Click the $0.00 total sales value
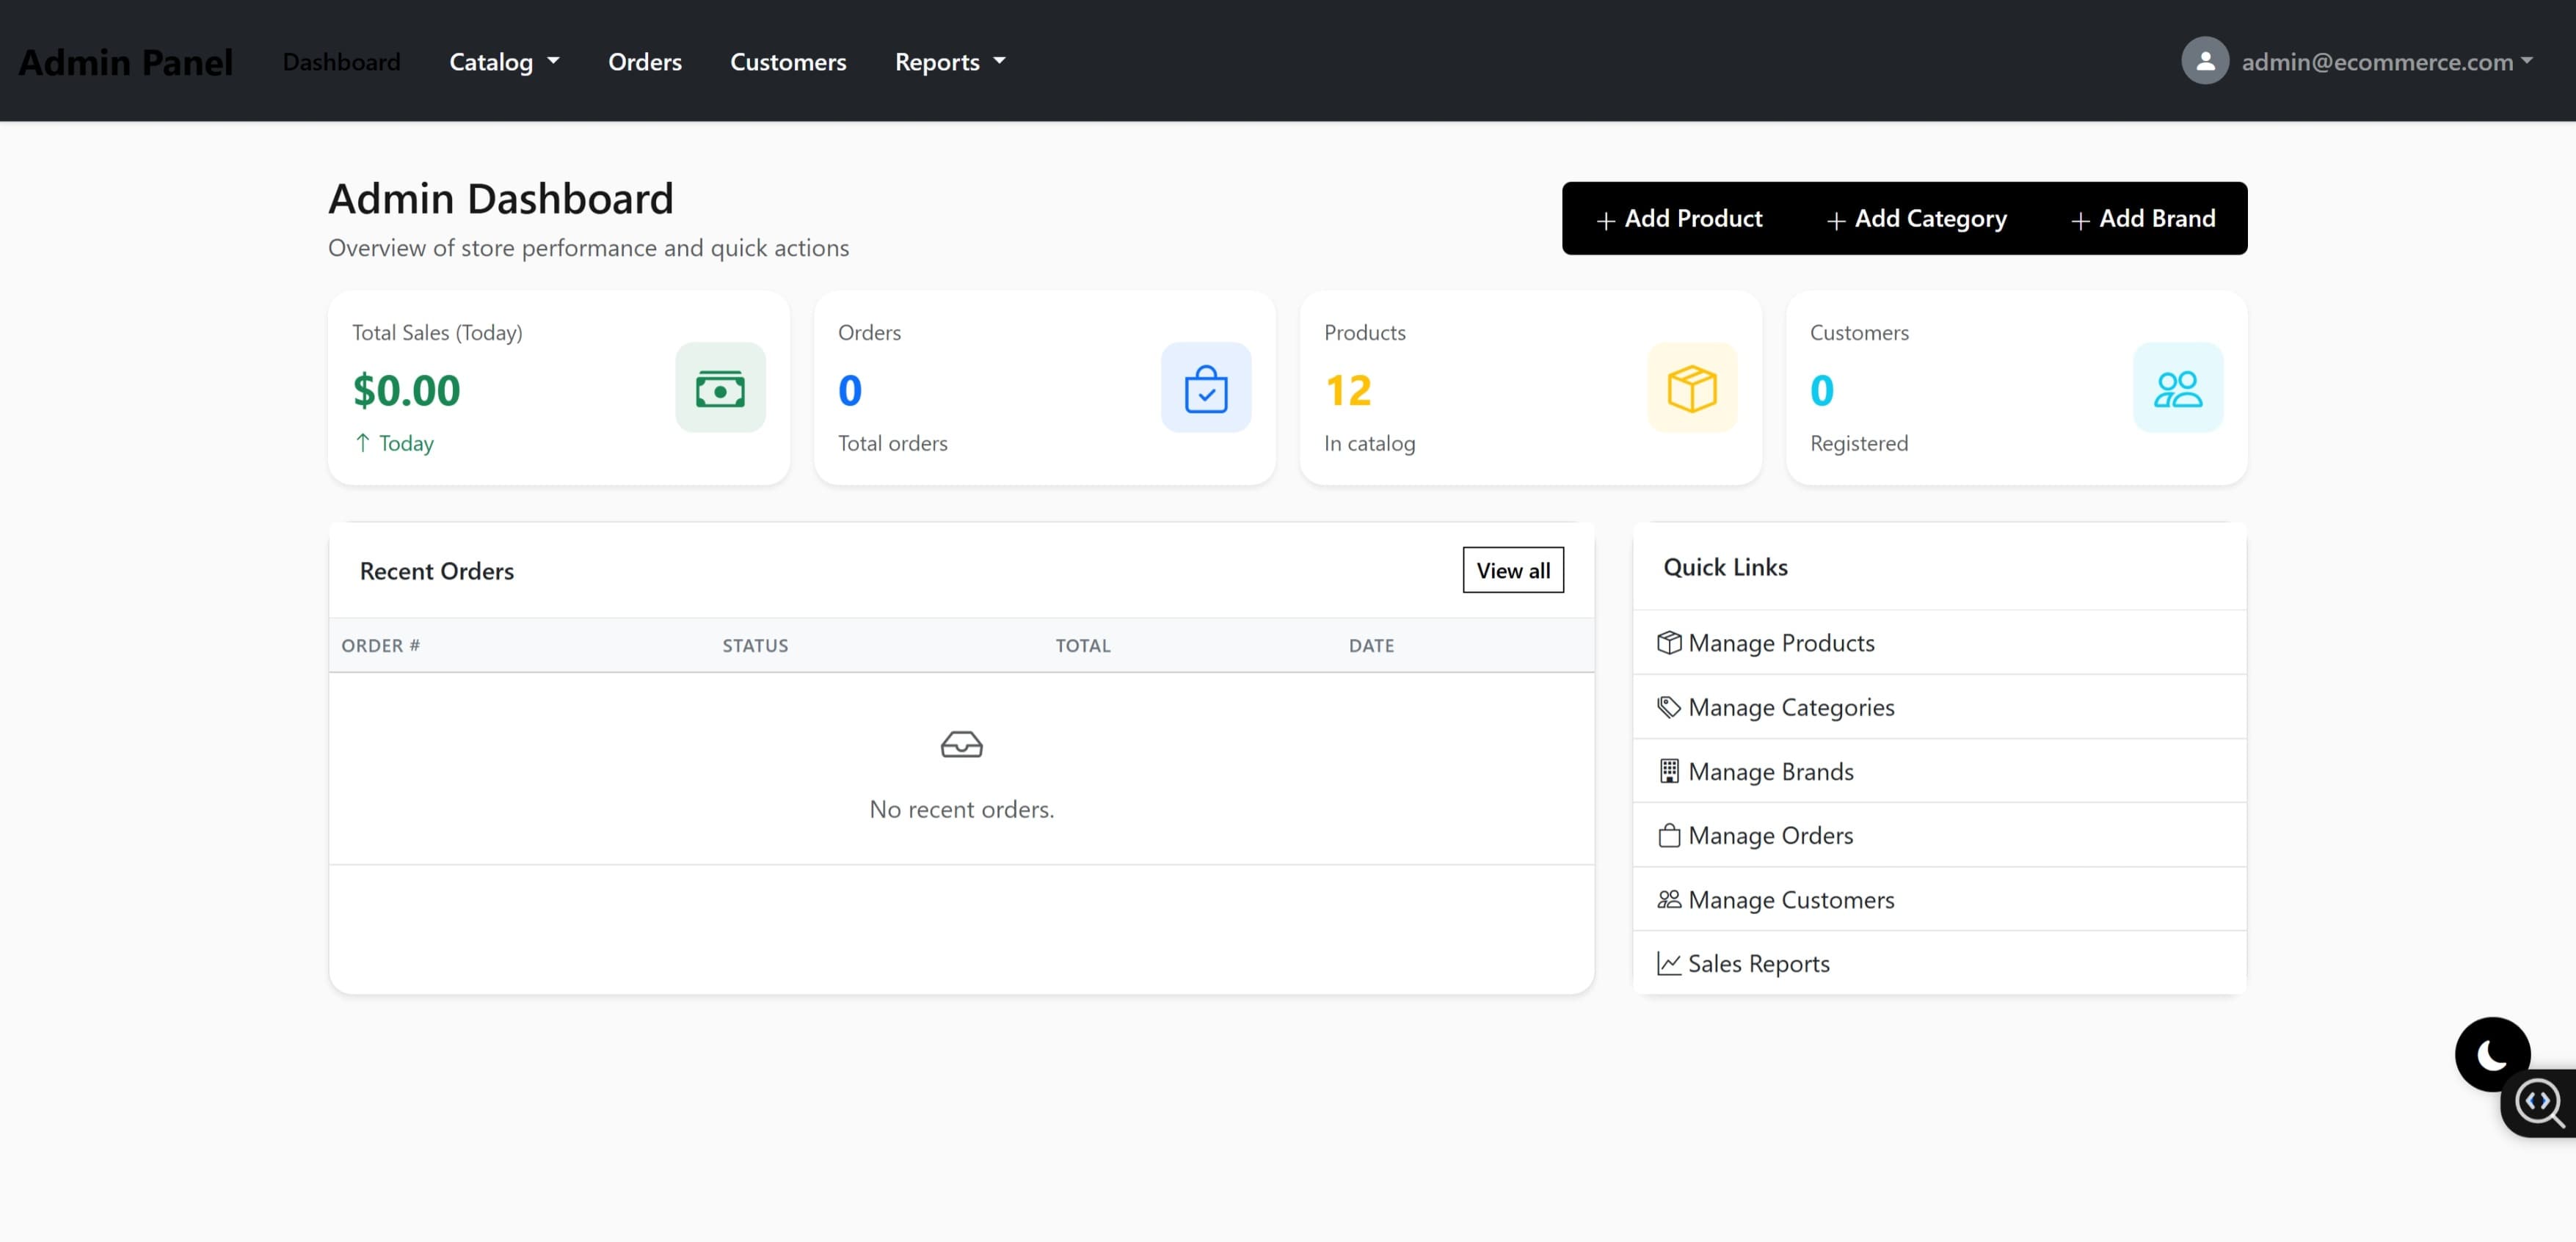Viewport: 2576px width, 1242px height. pyautogui.click(x=406, y=390)
